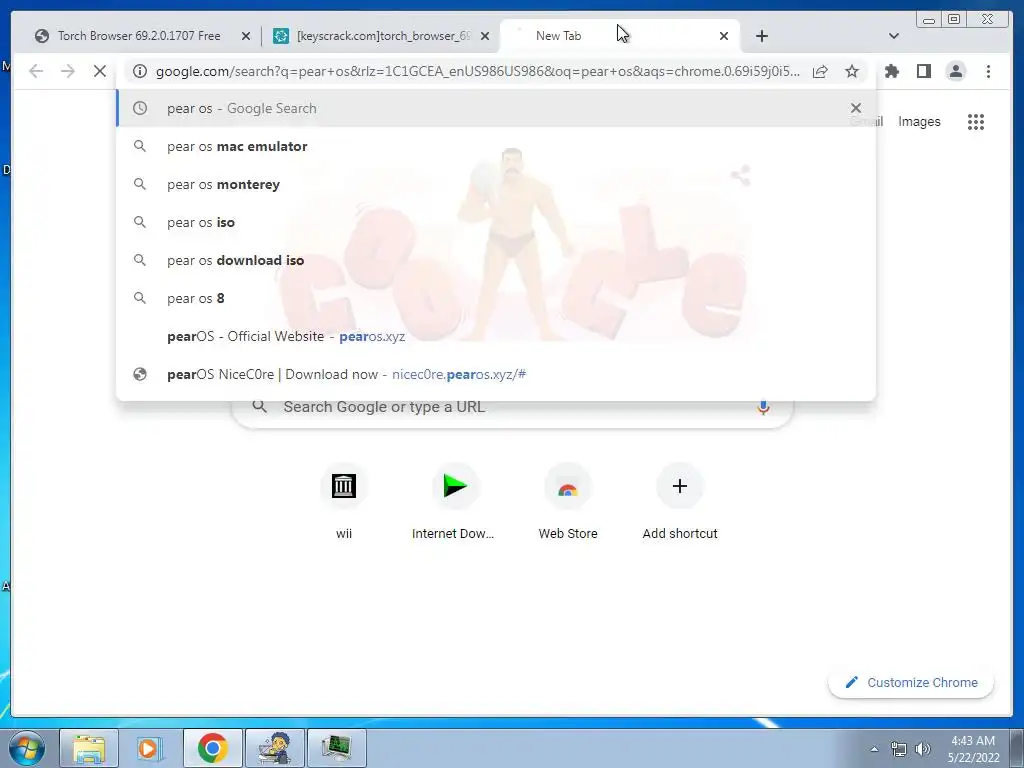
Task: Expand the tab search dropdown
Action: (x=894, y=36)
